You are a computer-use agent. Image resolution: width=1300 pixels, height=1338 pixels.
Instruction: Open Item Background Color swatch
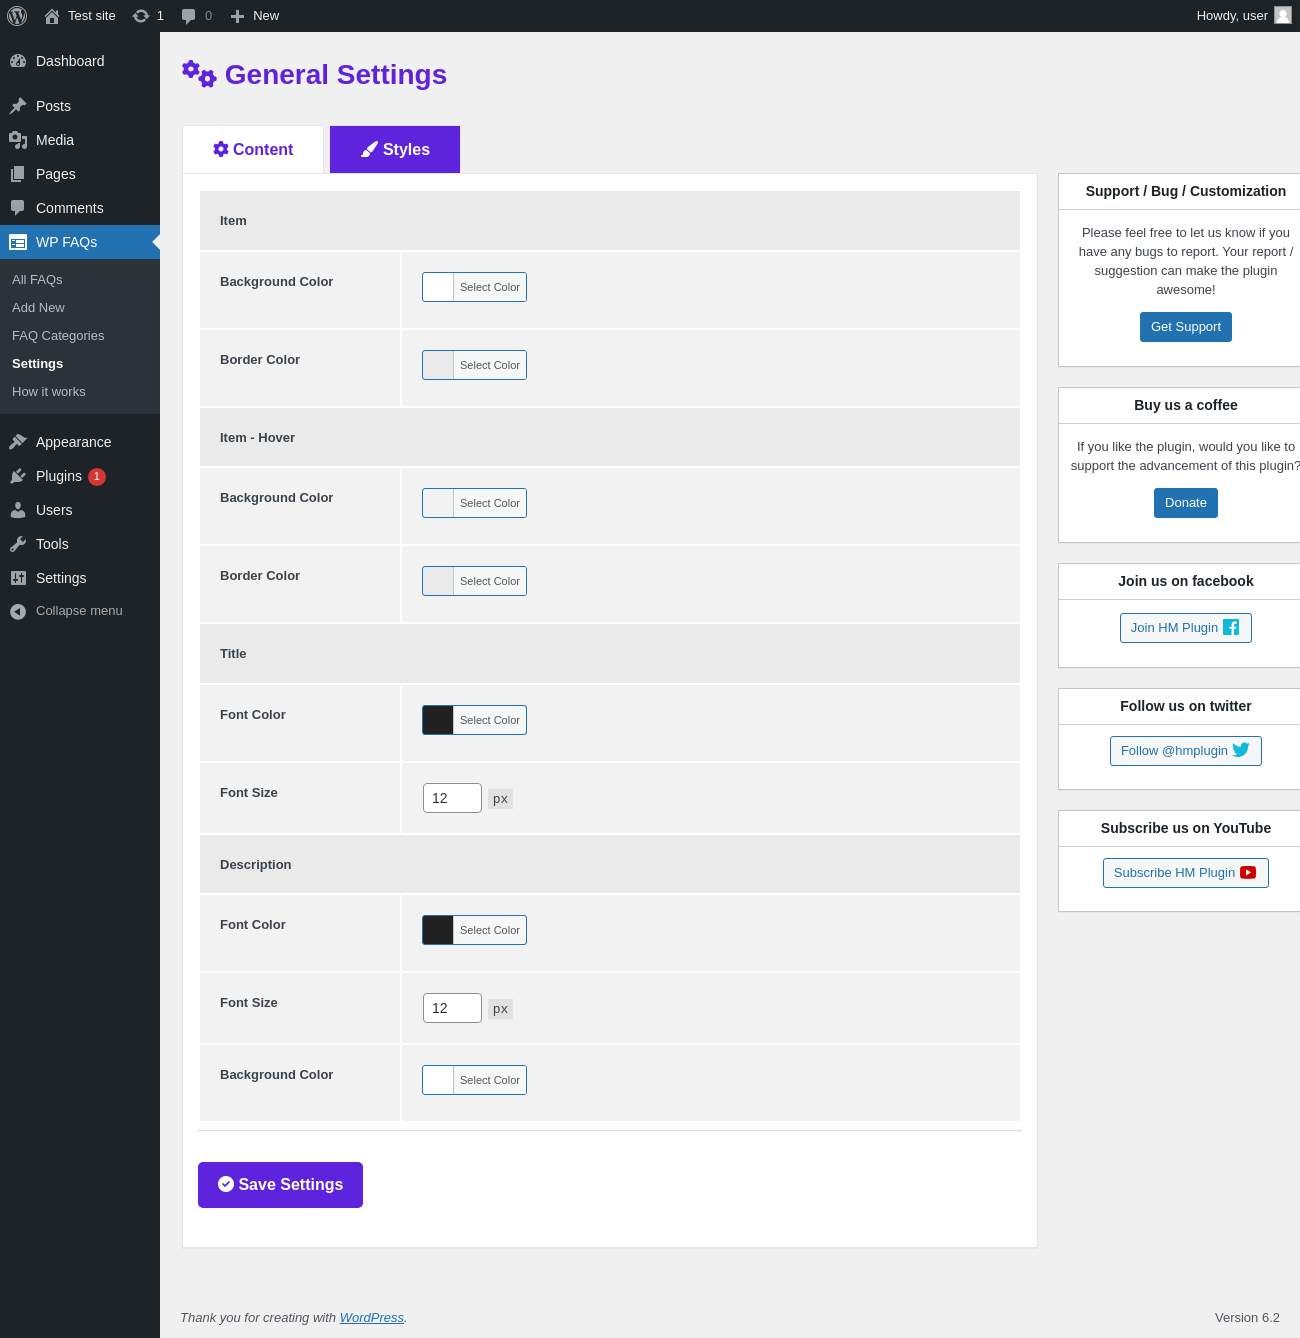(438, 287)
